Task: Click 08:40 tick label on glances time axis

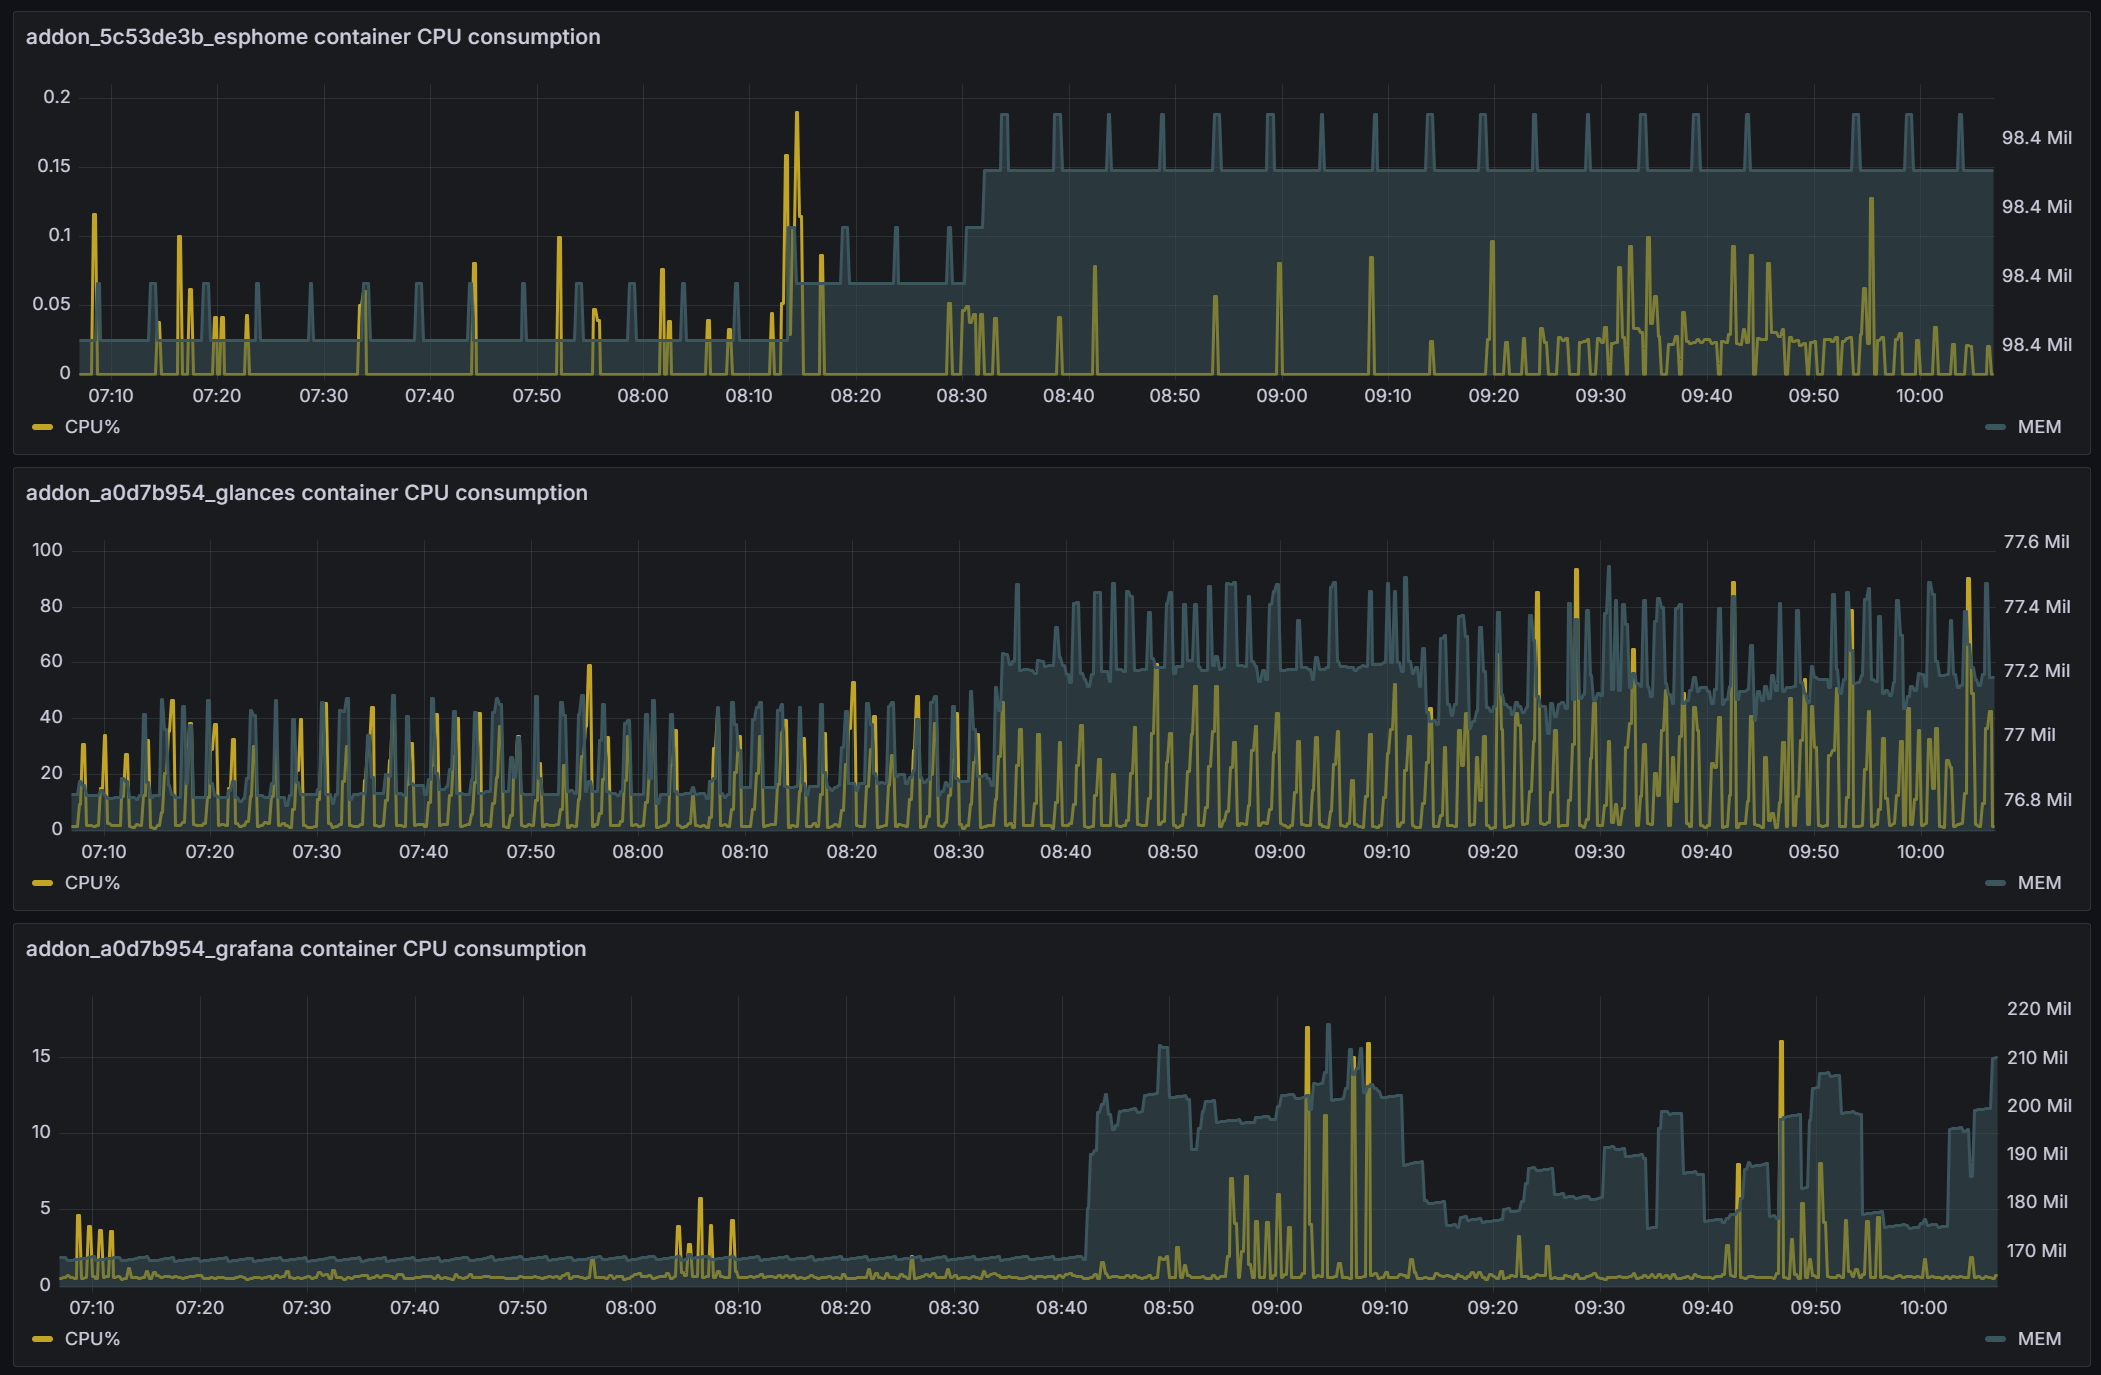Action: pos(1065,852)
